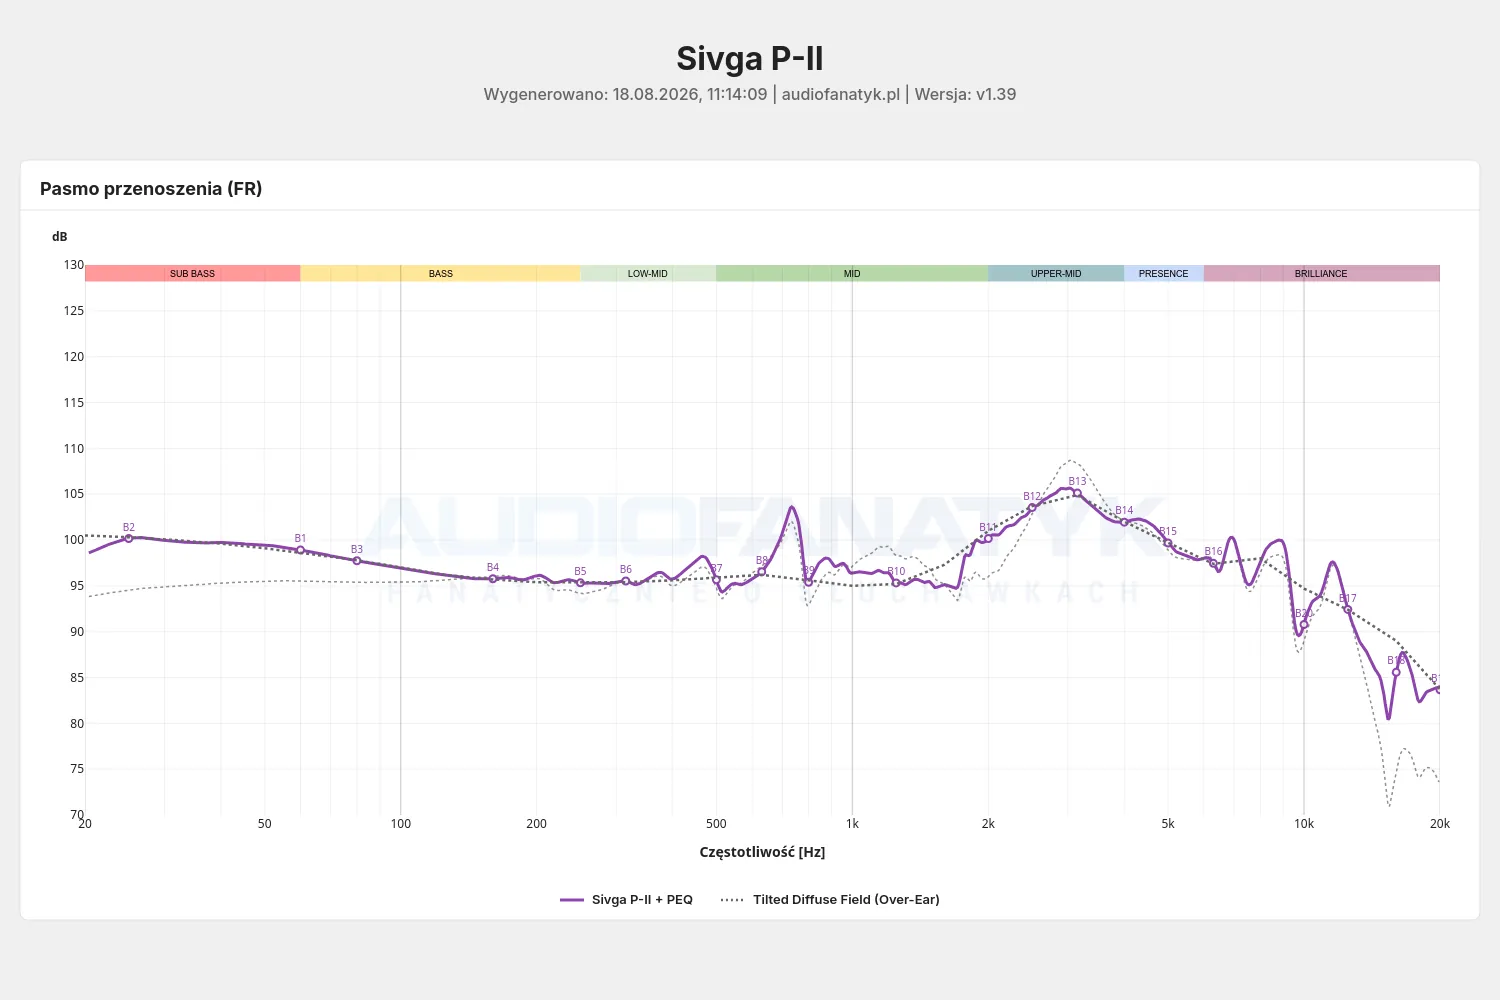1500x1000 pixels.
Task: Select the B1 PEQ band marker
Action: [300, 550]
